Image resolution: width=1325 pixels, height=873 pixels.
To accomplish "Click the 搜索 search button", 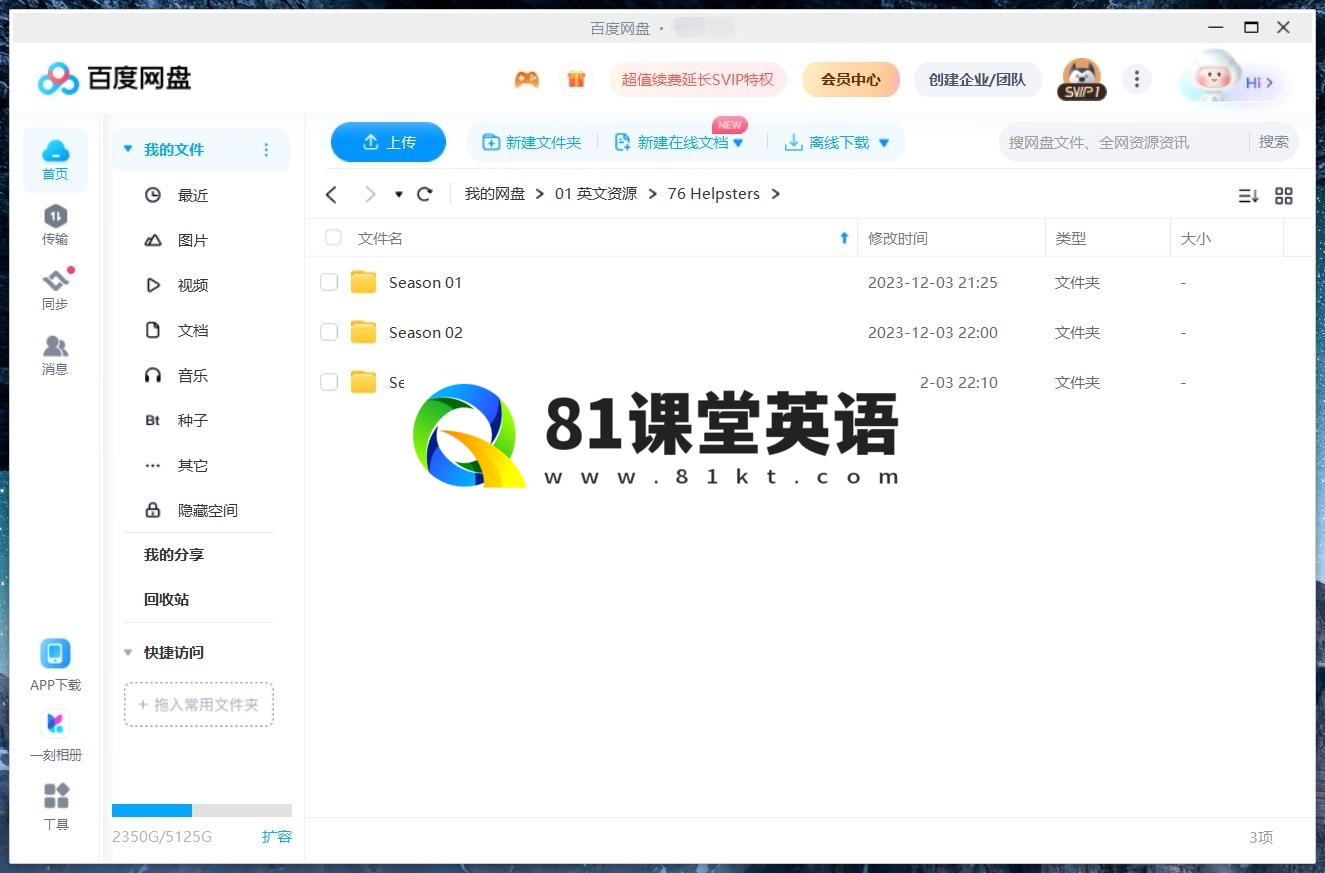I will click(1274, 142).
